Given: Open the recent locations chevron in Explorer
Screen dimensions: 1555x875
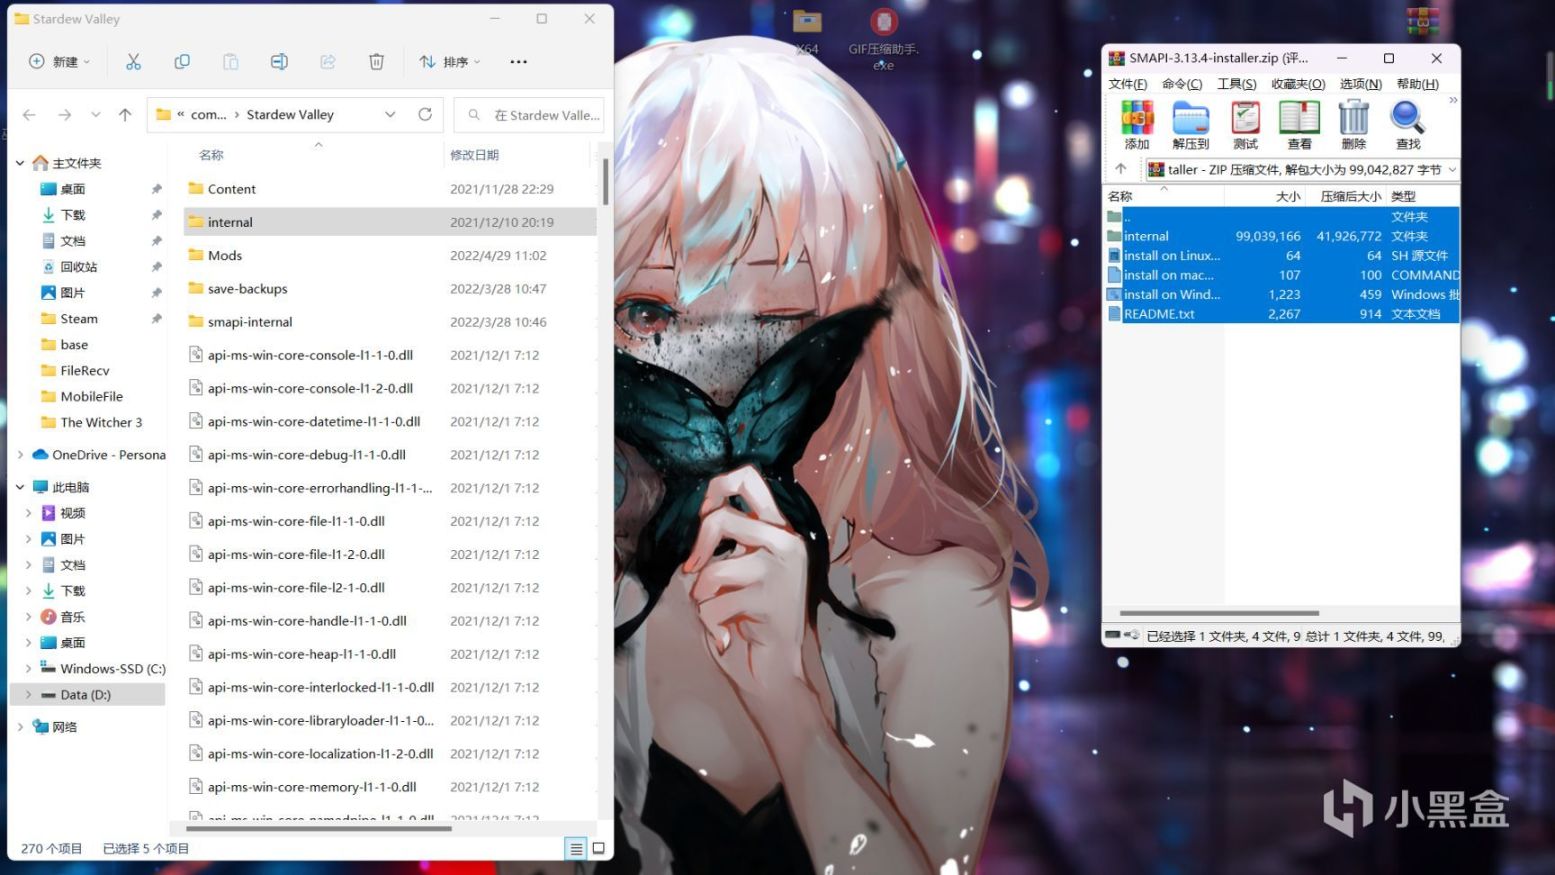Looking at the screenshot, I should 96,115.
